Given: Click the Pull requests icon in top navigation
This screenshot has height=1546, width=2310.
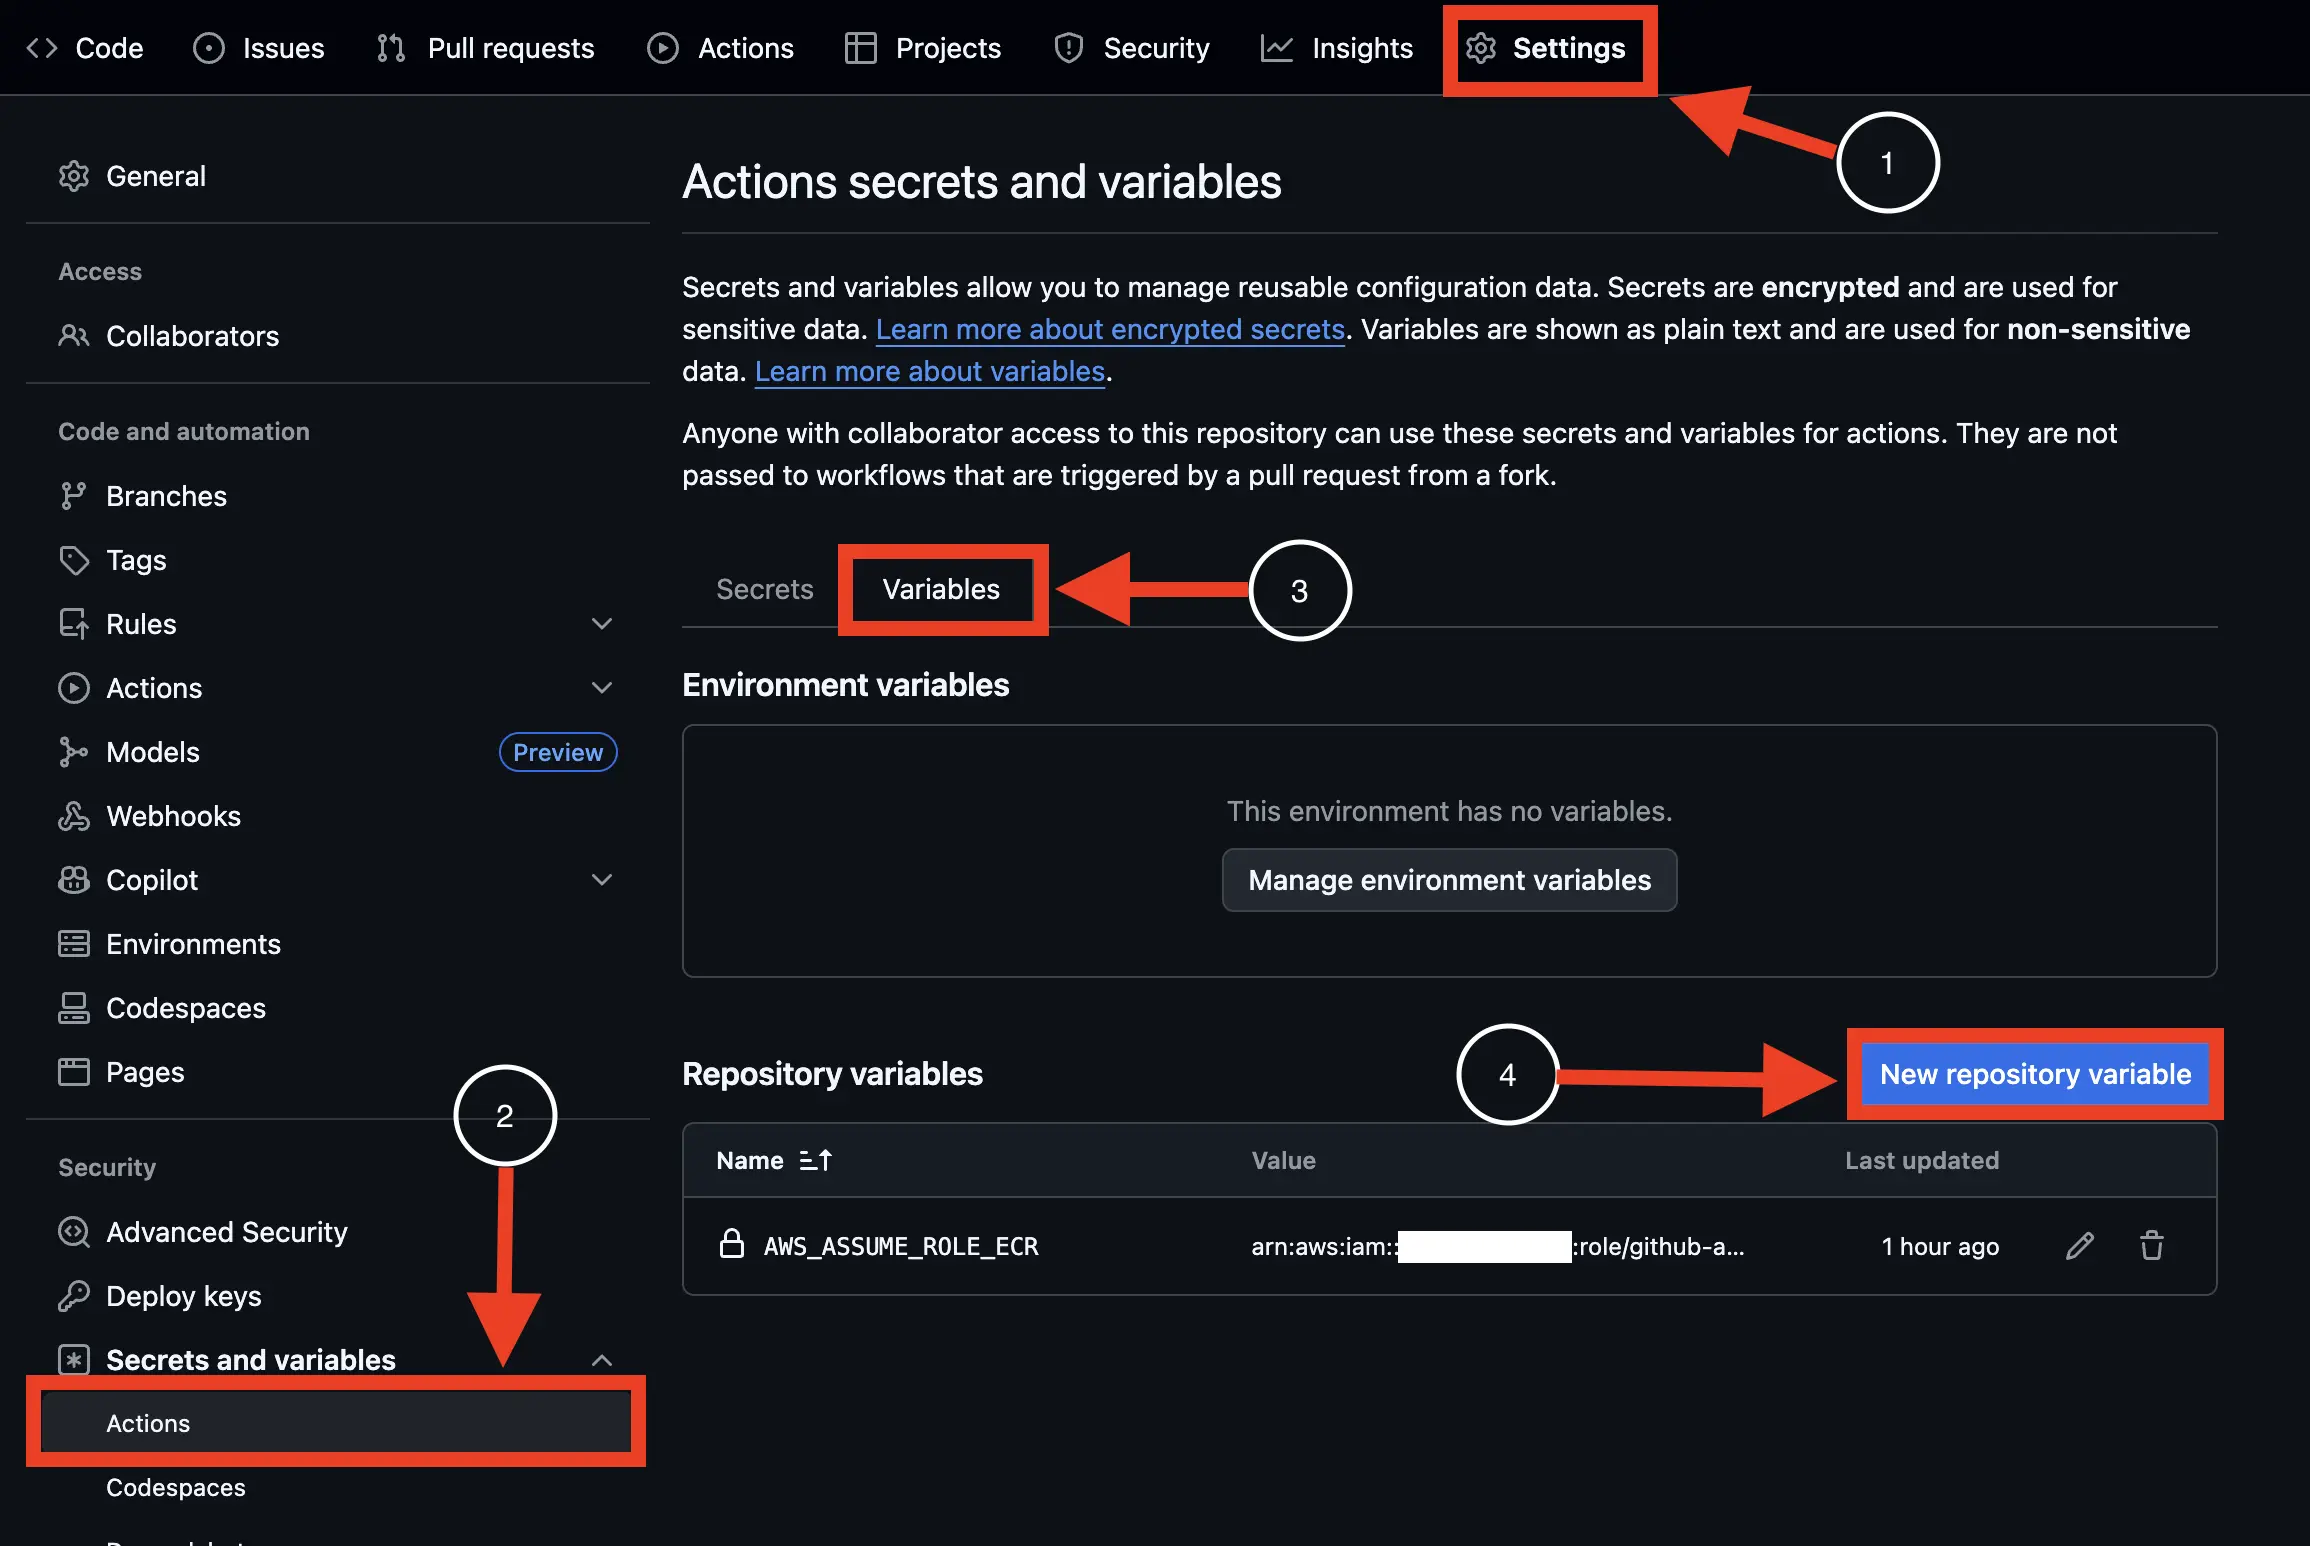Looking at the screenshot, I should [389, 47].
